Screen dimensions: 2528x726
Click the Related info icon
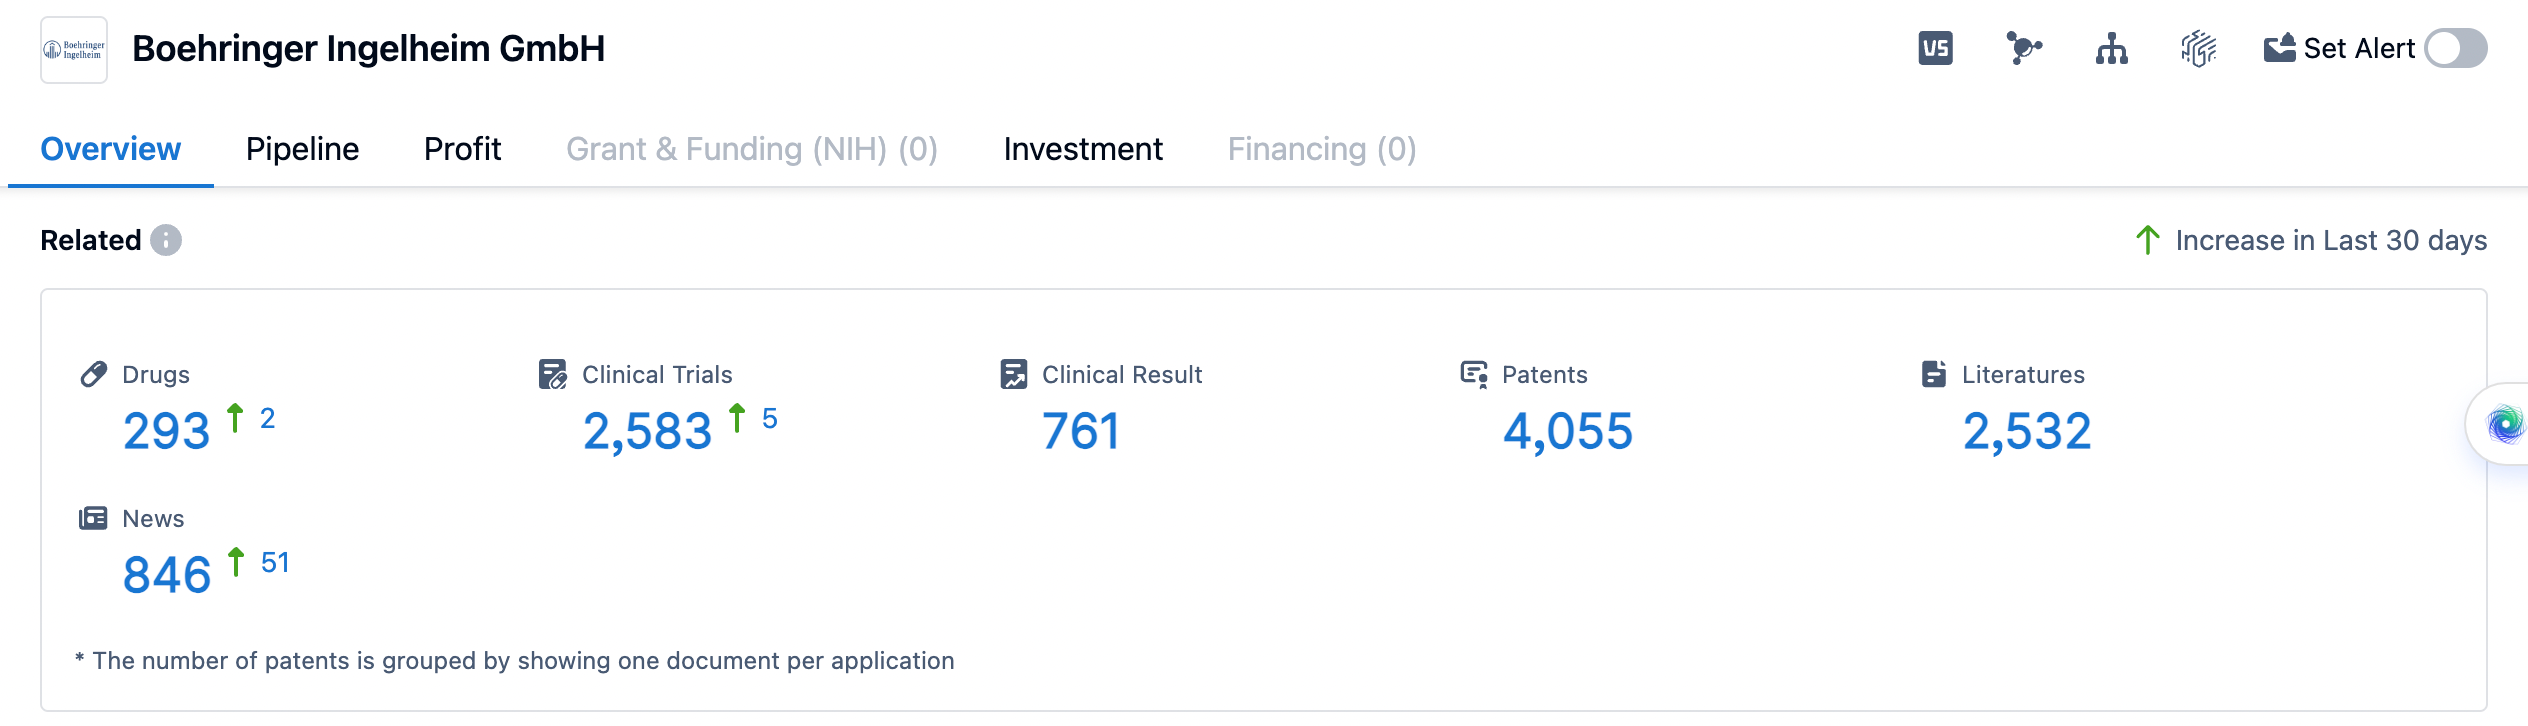click(x=166, y=240)
